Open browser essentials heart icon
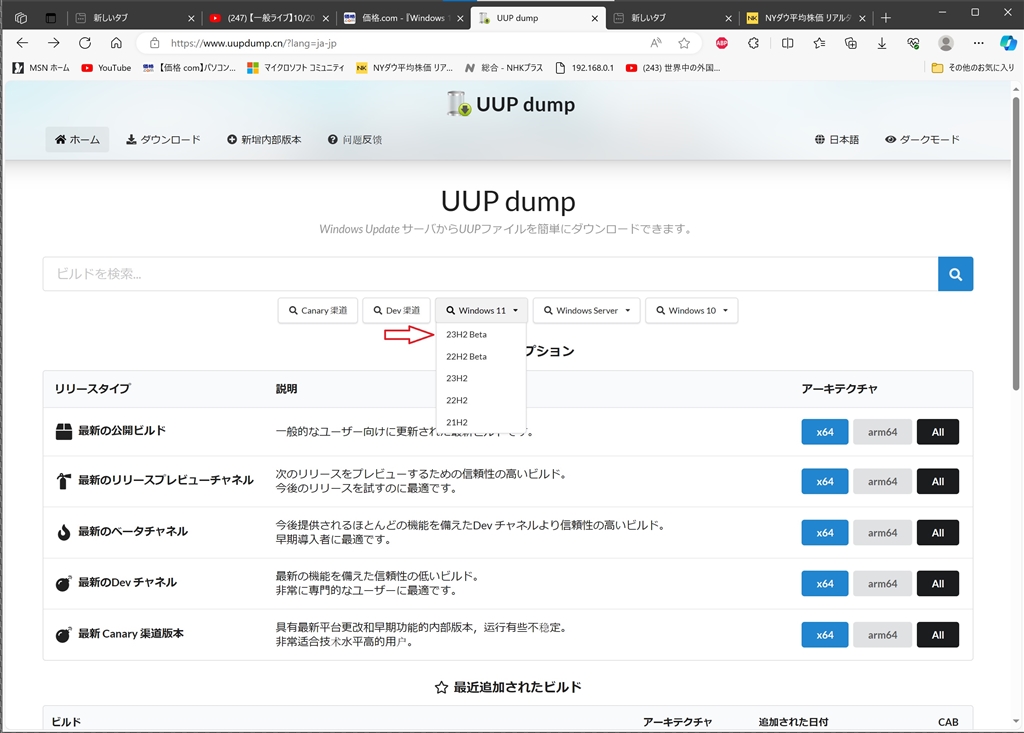1024x733 pixels. click(x=913, y=43)
